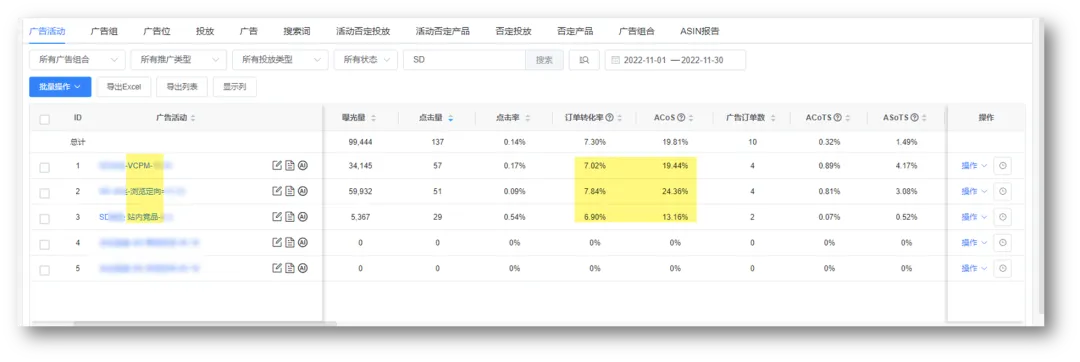This screenshot has width=1080, height=362.
Task: Open the document icon in row 3
Action: click(290, 217)
